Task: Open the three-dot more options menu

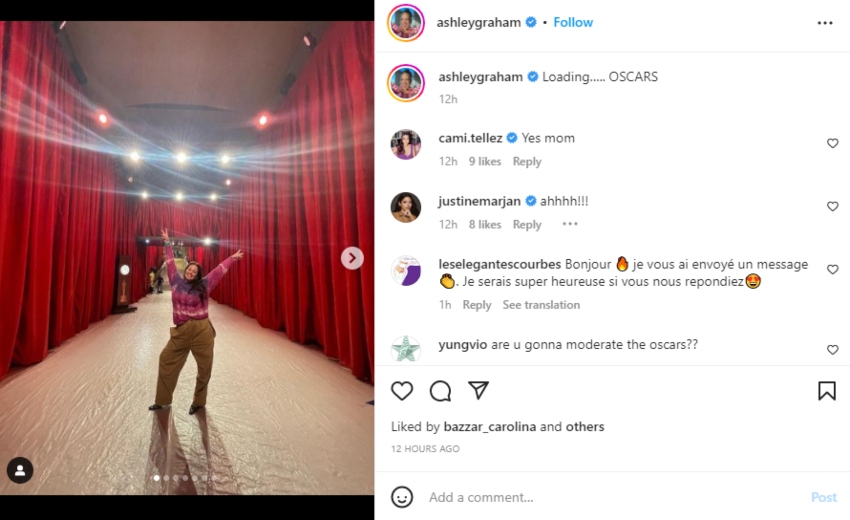Action: 824,23
